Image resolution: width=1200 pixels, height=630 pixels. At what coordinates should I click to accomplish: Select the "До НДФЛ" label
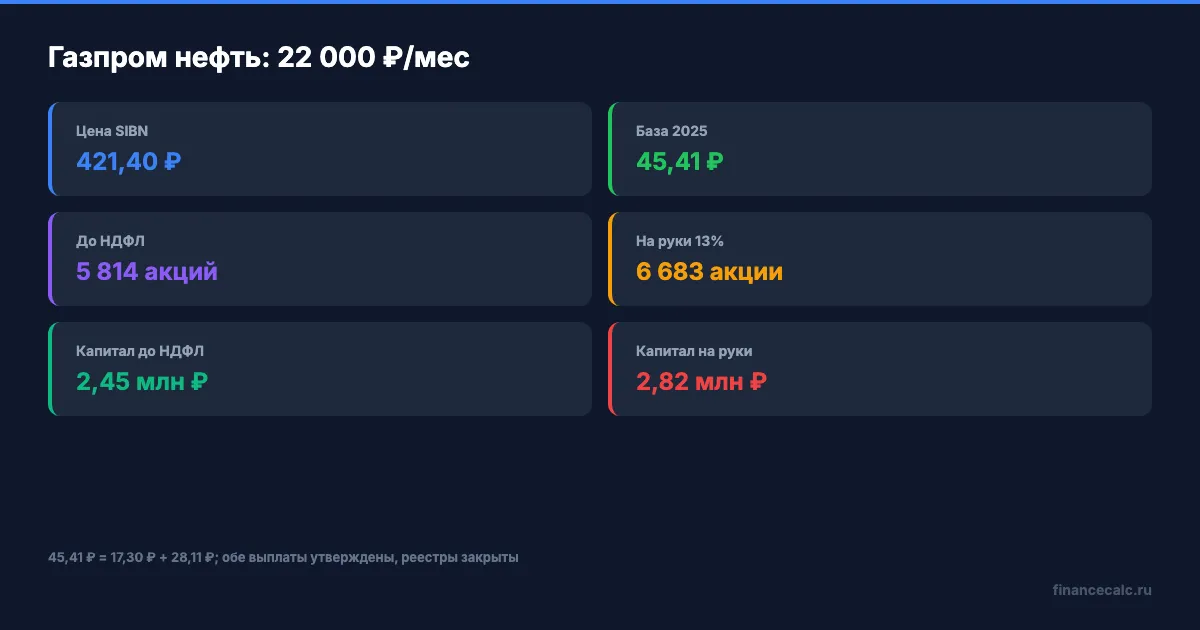pos(111,241)
